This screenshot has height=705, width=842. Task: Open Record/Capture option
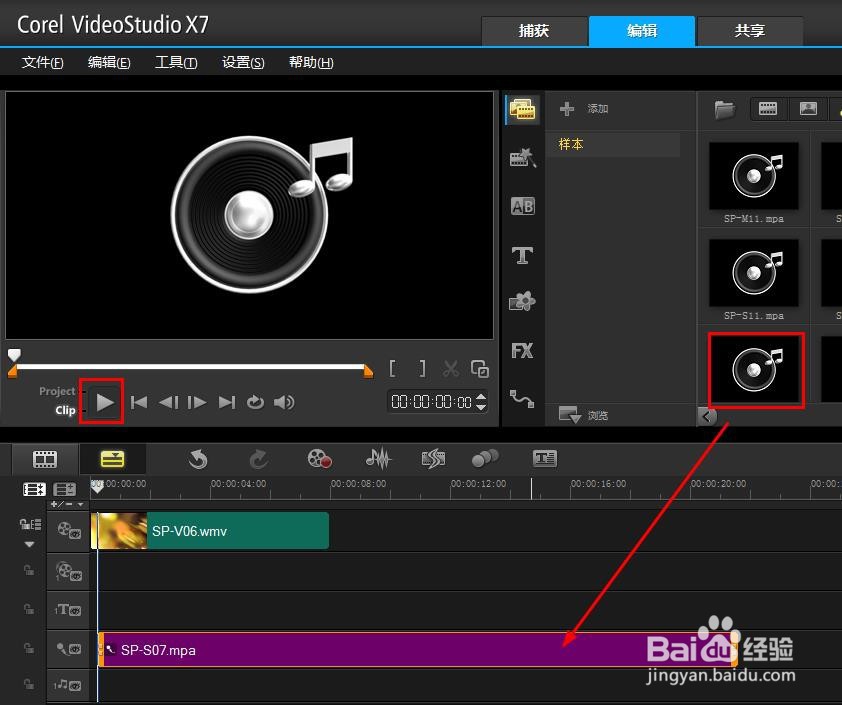pyautogui.click(x=319, y=459)
